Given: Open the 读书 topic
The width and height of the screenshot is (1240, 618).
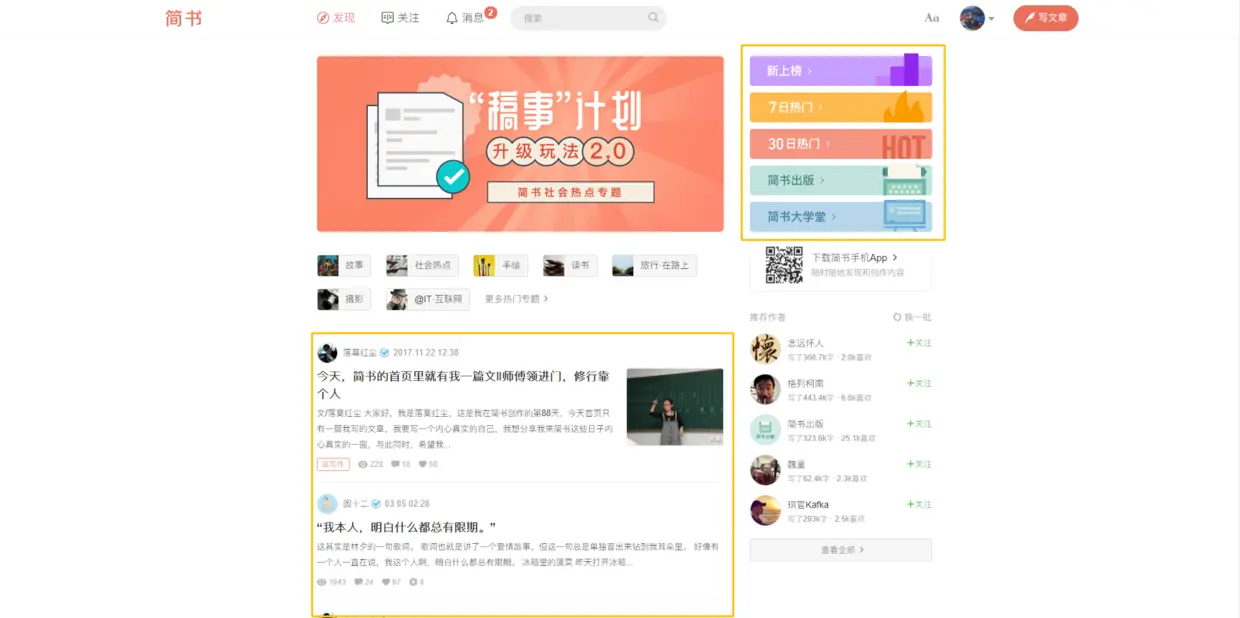Looking at the screenshot, I should (570, 265).
